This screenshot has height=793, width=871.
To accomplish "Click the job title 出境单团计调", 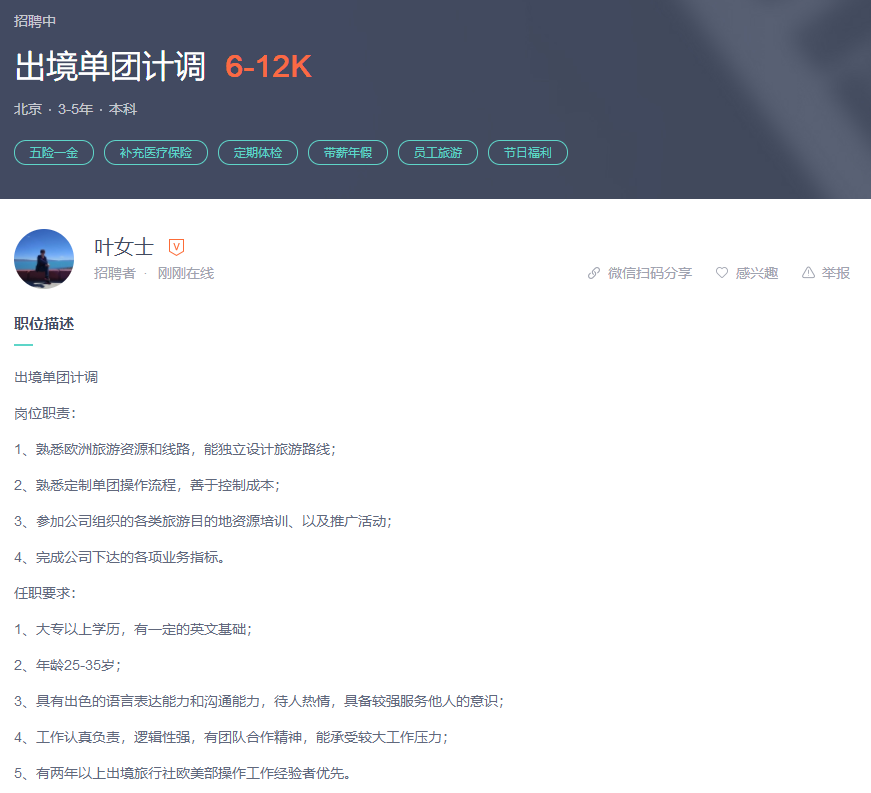I will 110,67.
